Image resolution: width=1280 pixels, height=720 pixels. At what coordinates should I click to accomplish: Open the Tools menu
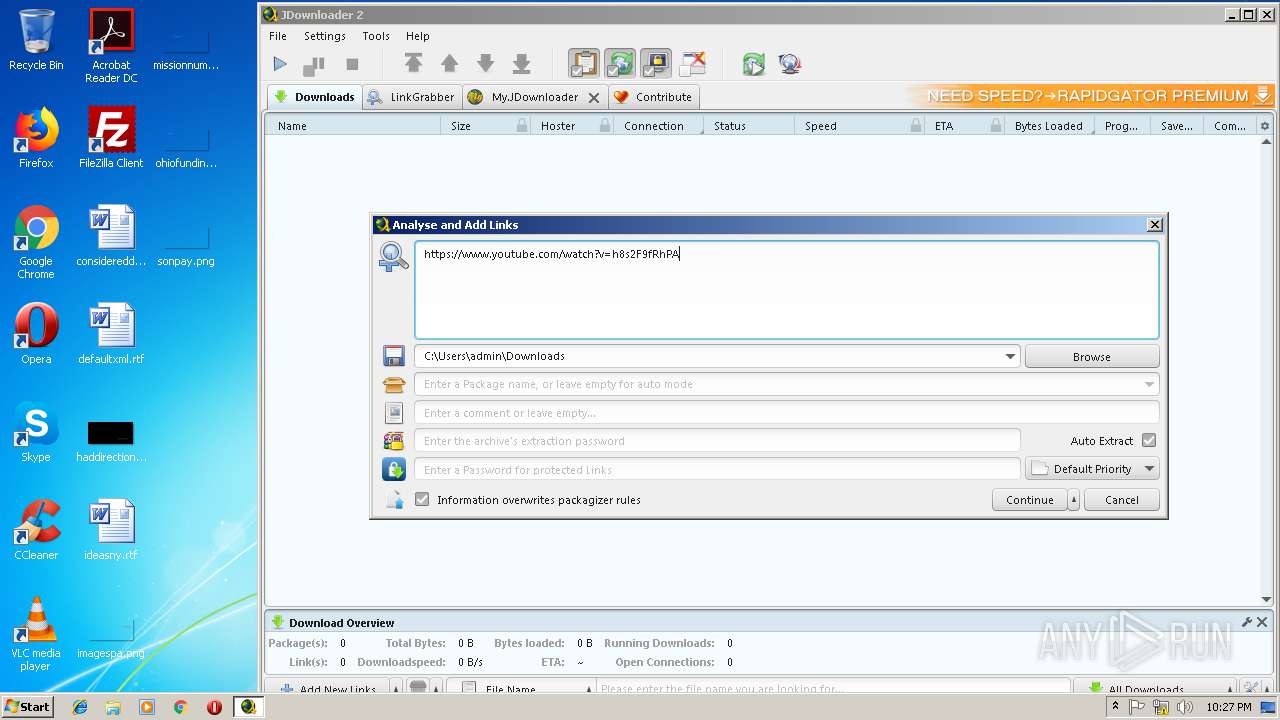coord(376,36)
